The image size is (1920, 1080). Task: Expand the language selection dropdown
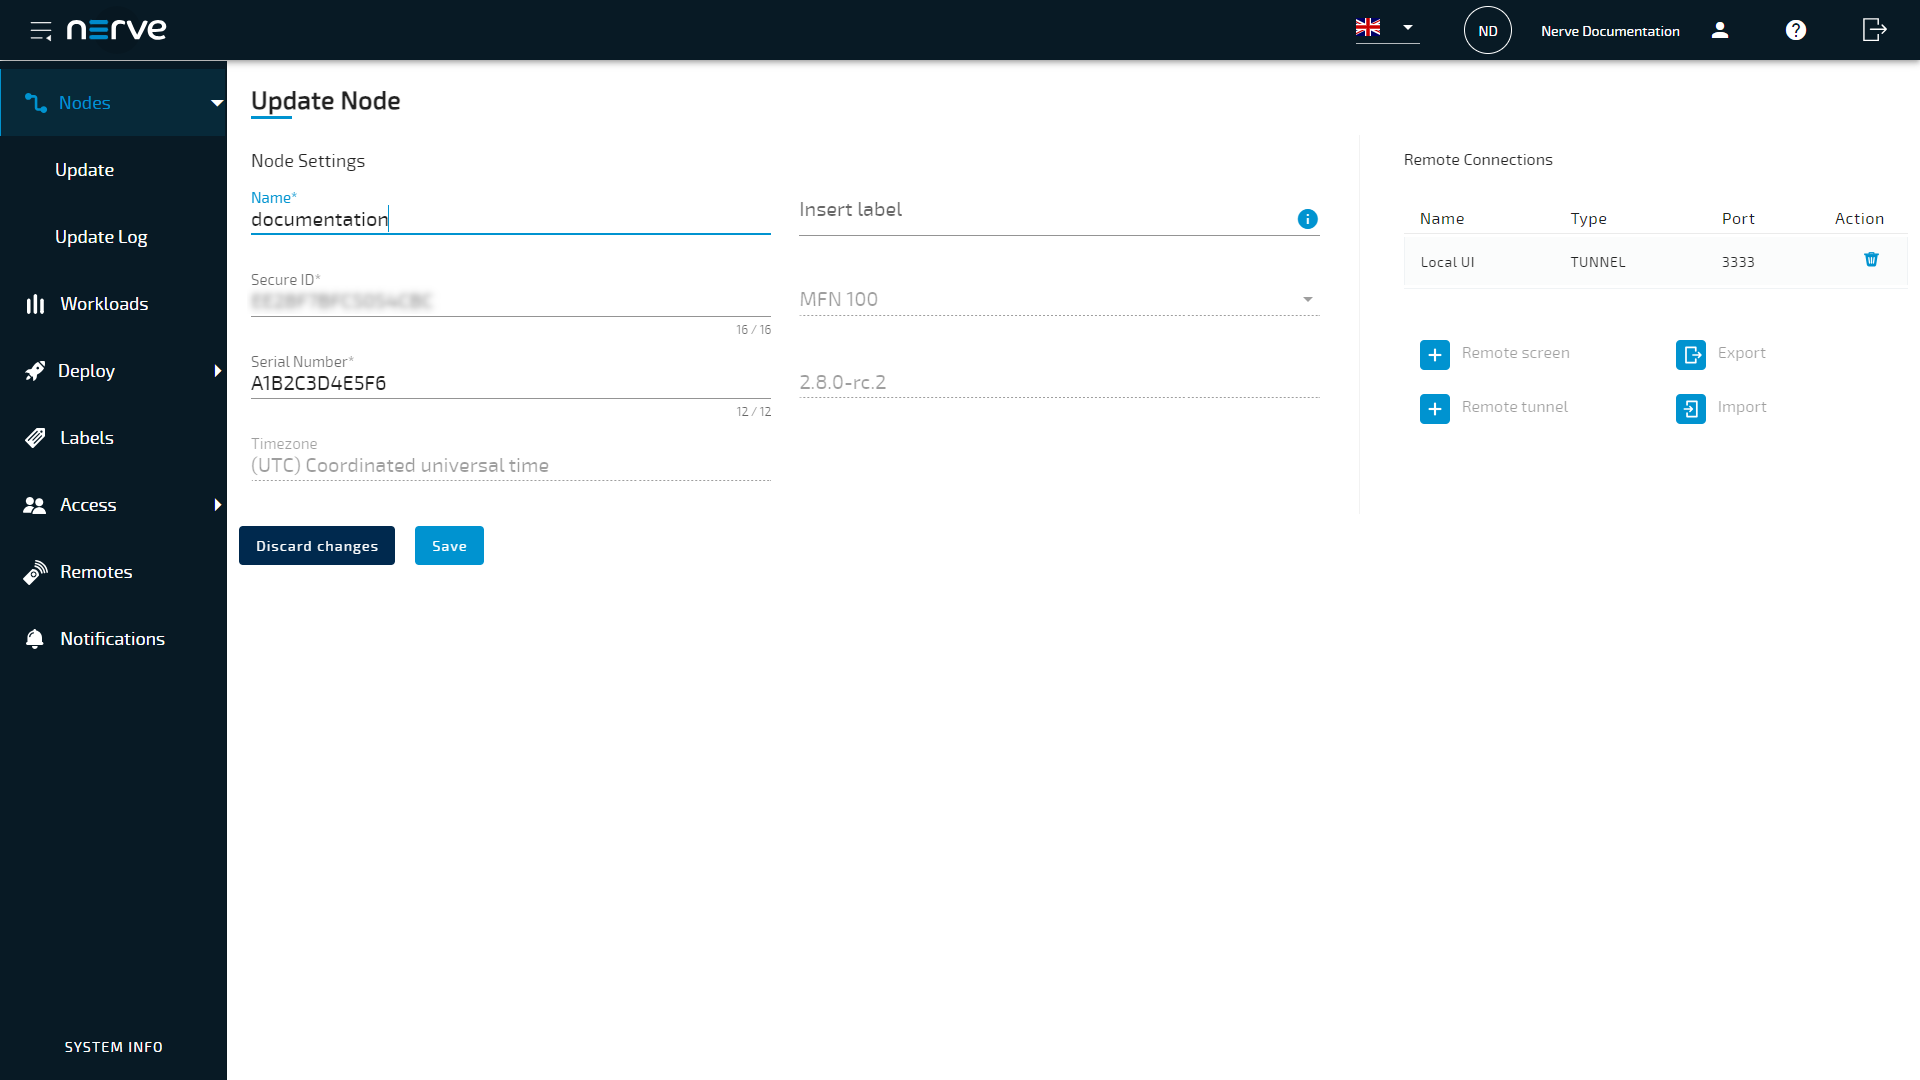point(1408,28)
